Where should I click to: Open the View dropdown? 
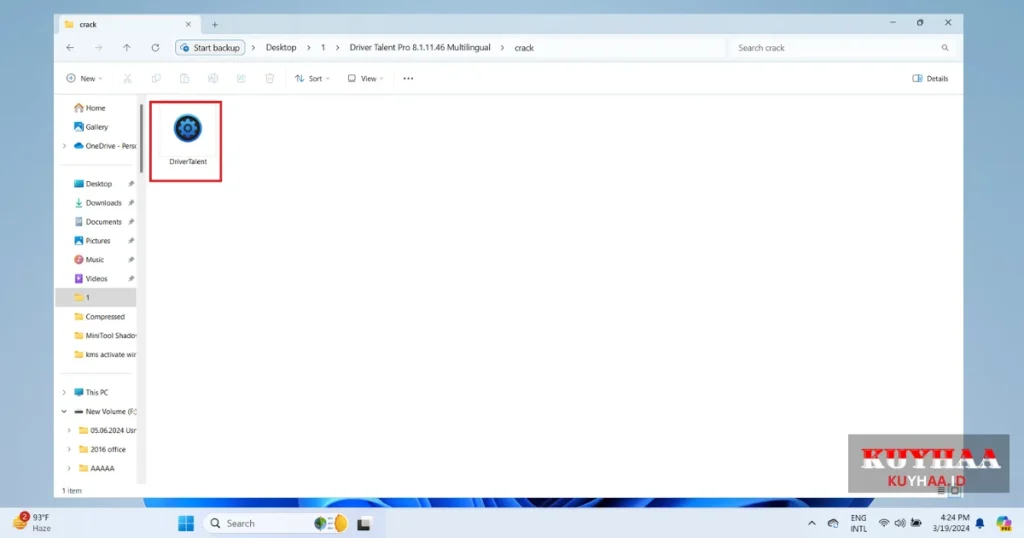tap(366, 78)
